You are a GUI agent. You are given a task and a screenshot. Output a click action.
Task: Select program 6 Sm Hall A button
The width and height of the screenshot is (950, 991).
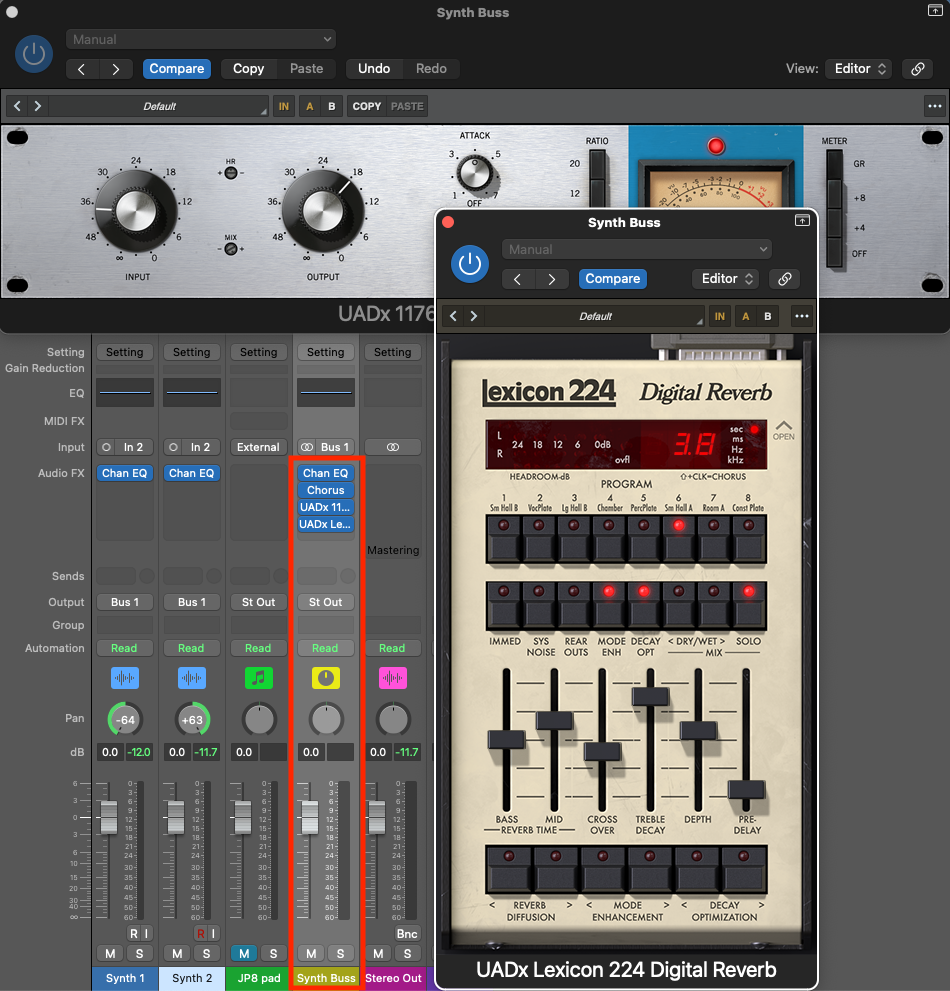point(678,539)
